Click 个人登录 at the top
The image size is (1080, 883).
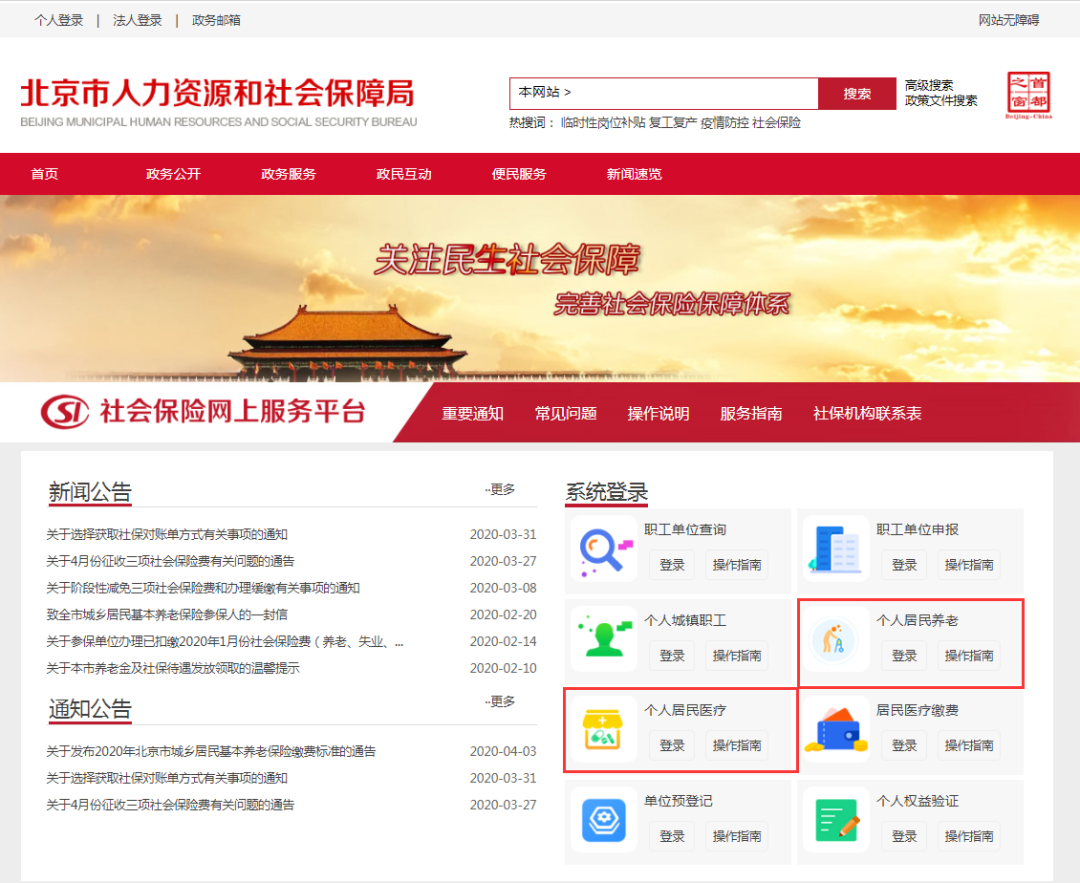click(59, 21)
